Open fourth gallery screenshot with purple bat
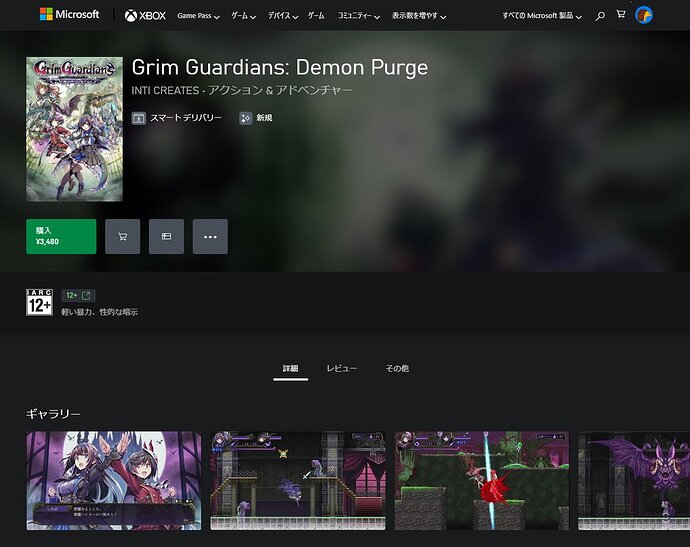This screenshot has height=547, width=690. click(x=634, y=481)
